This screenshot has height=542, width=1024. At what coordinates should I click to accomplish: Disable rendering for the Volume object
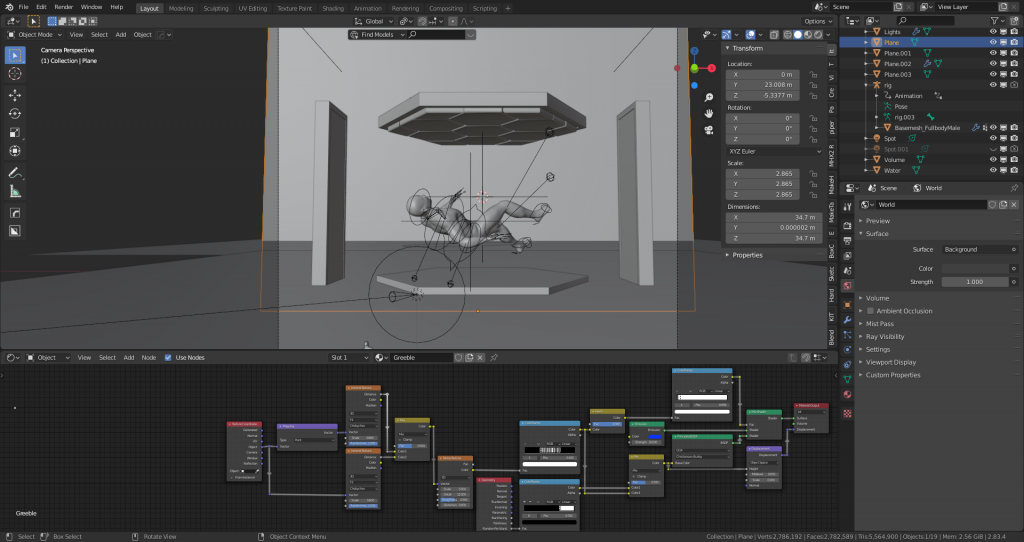tap(1014, 159)
